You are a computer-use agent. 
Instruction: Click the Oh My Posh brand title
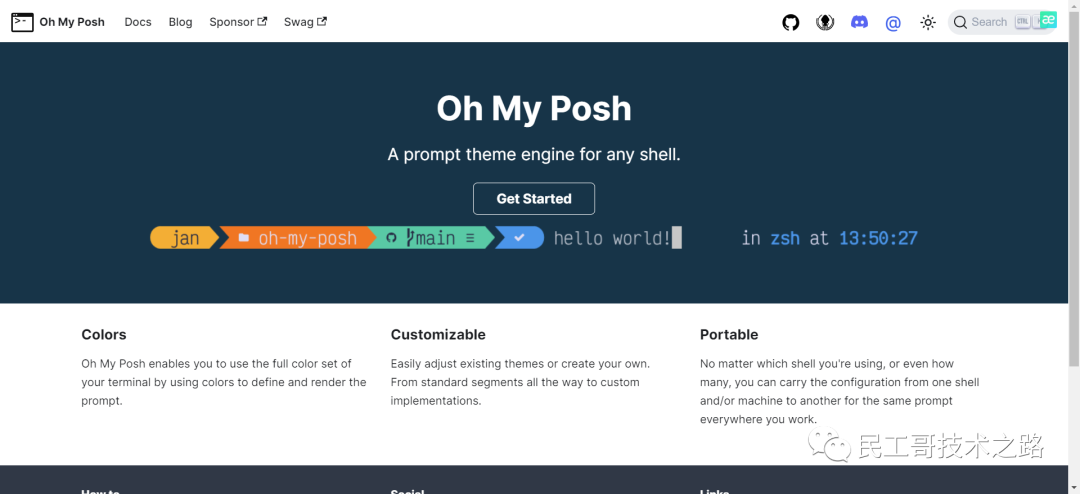(72, 22)
